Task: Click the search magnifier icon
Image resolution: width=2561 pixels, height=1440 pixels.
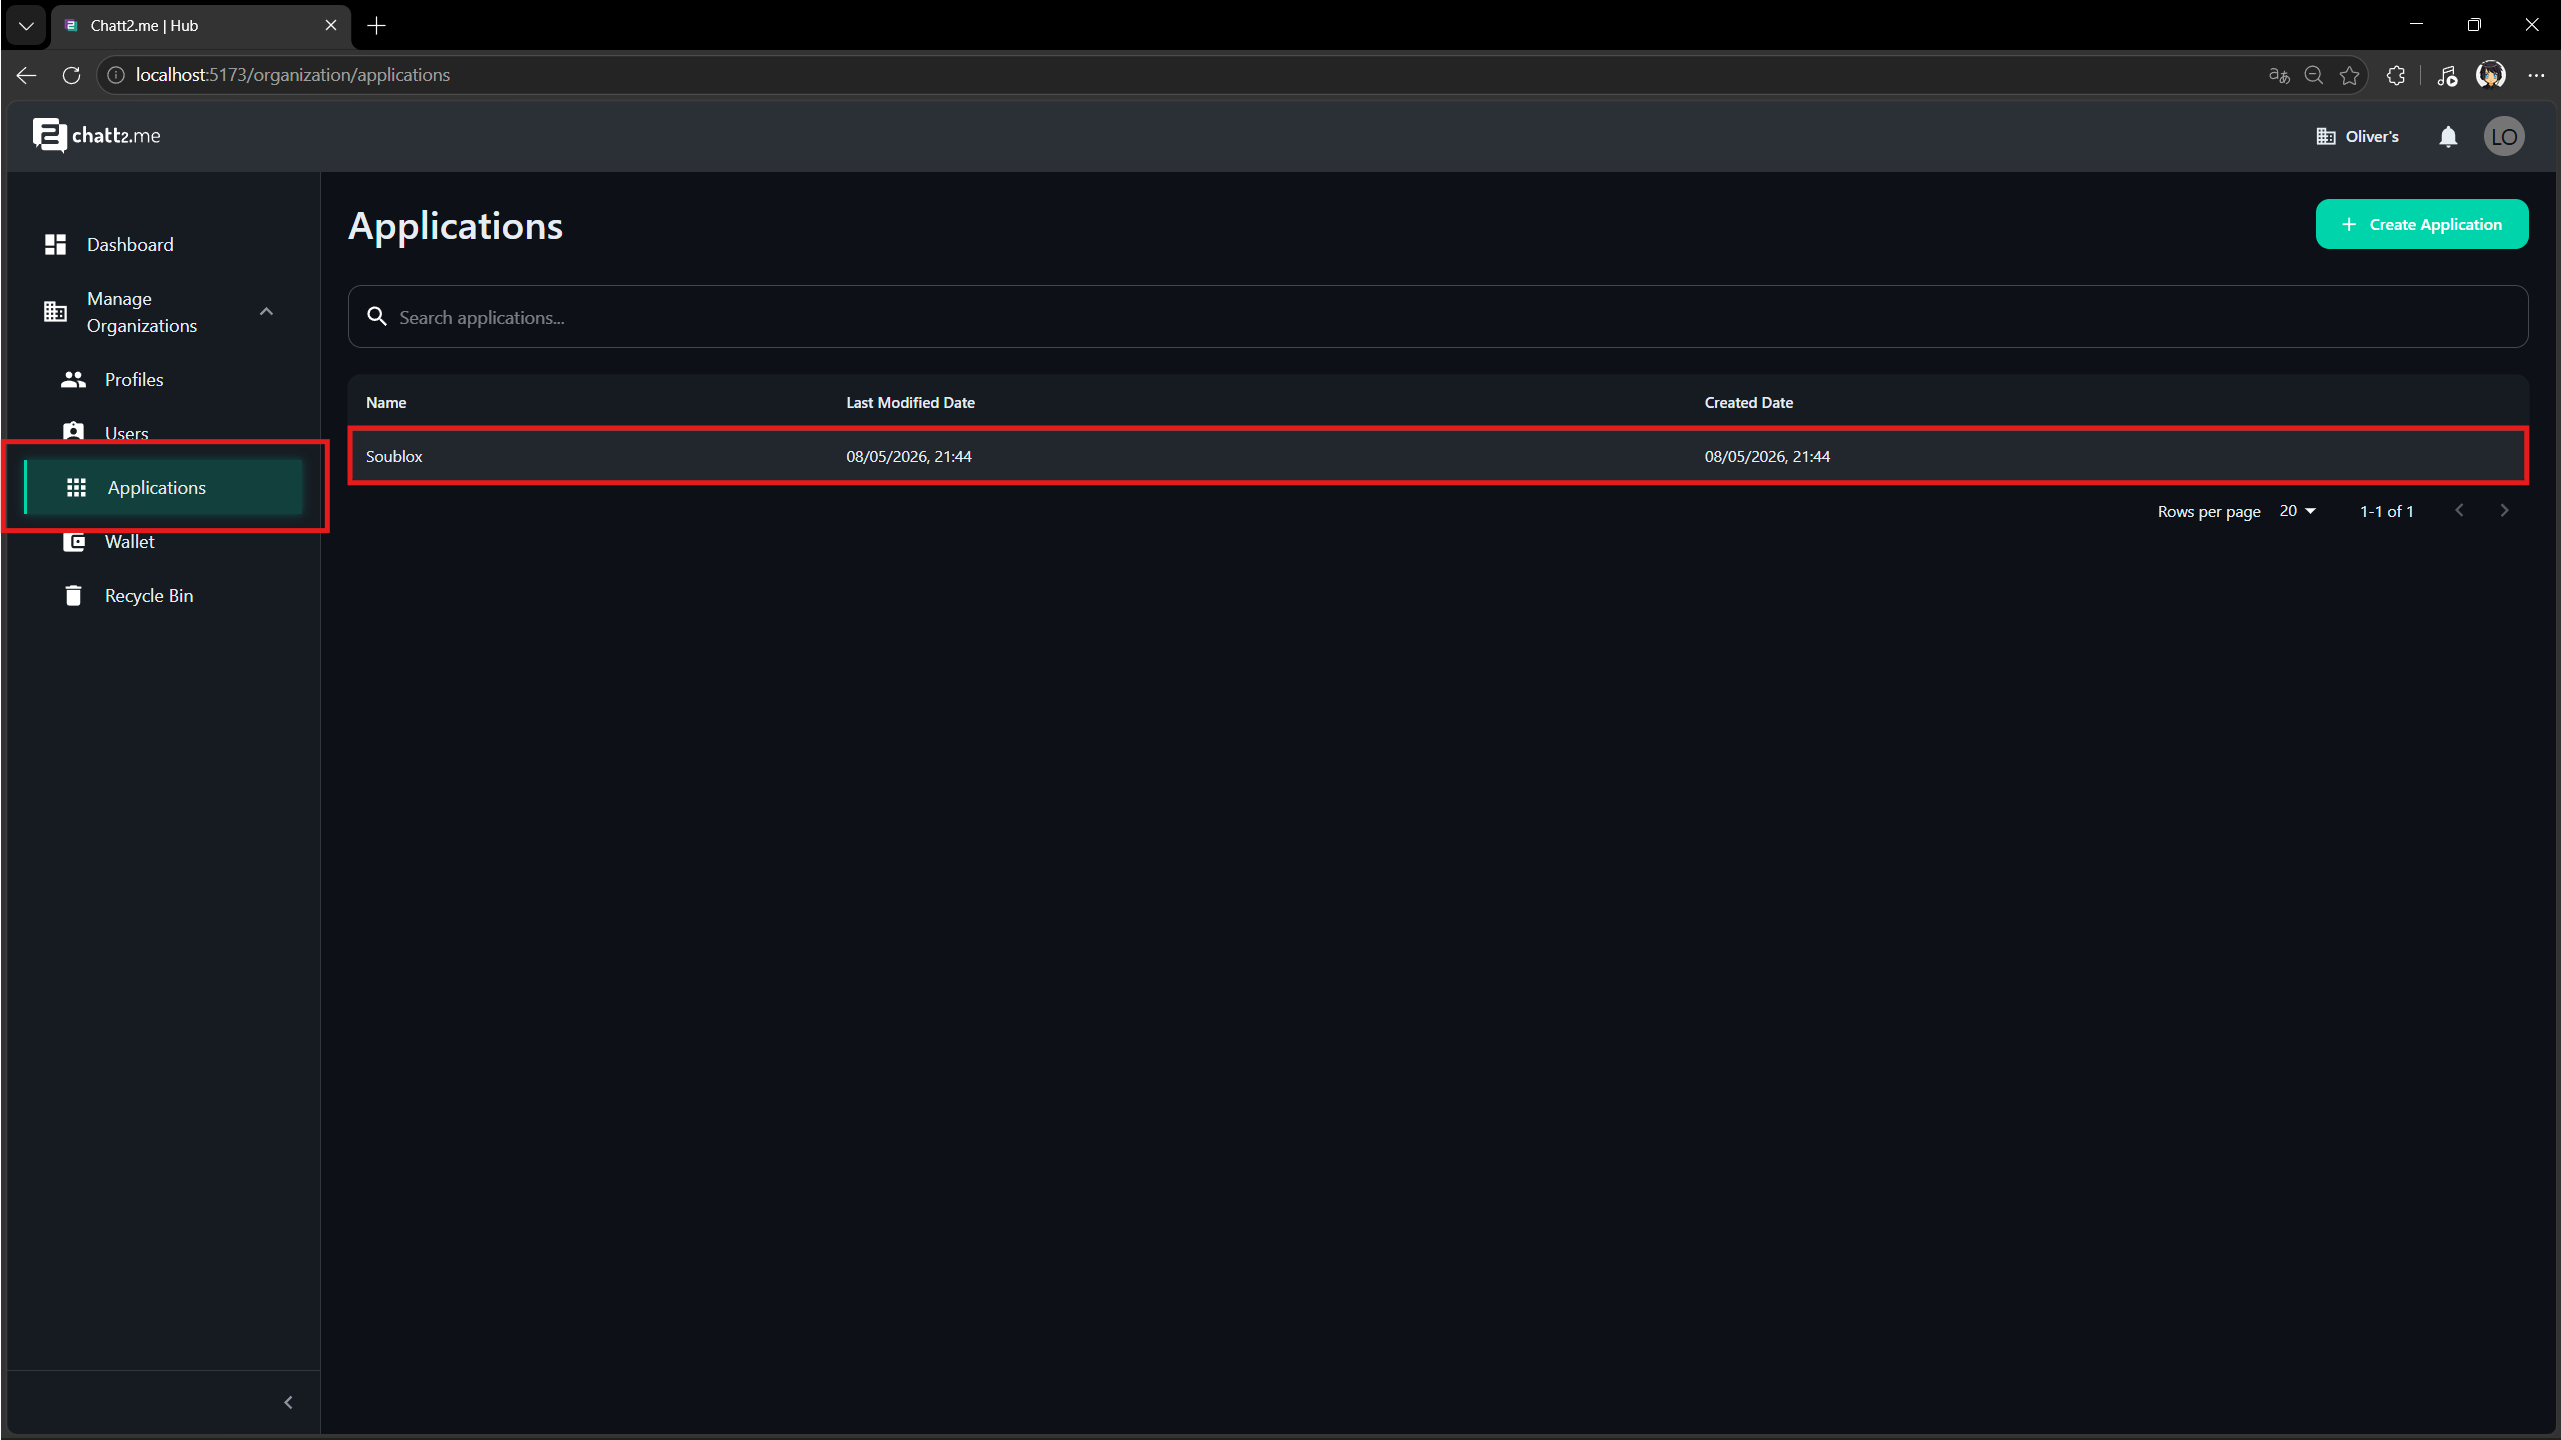Action: [x=377, y=317]
